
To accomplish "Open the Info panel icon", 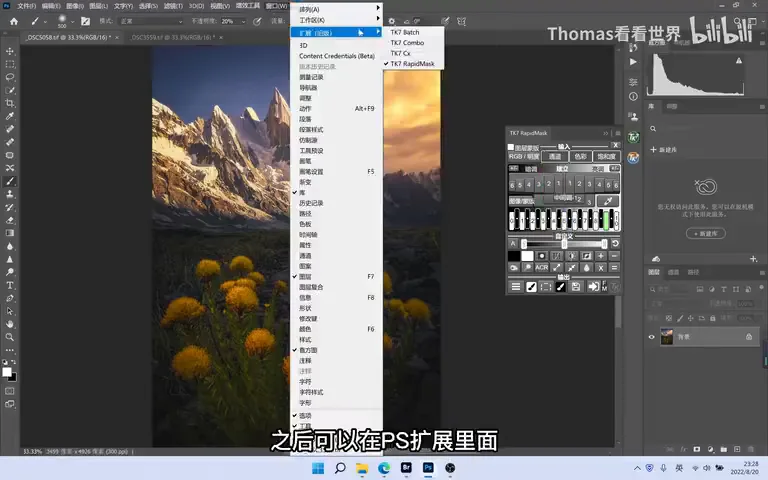I will tap(633, 96).
